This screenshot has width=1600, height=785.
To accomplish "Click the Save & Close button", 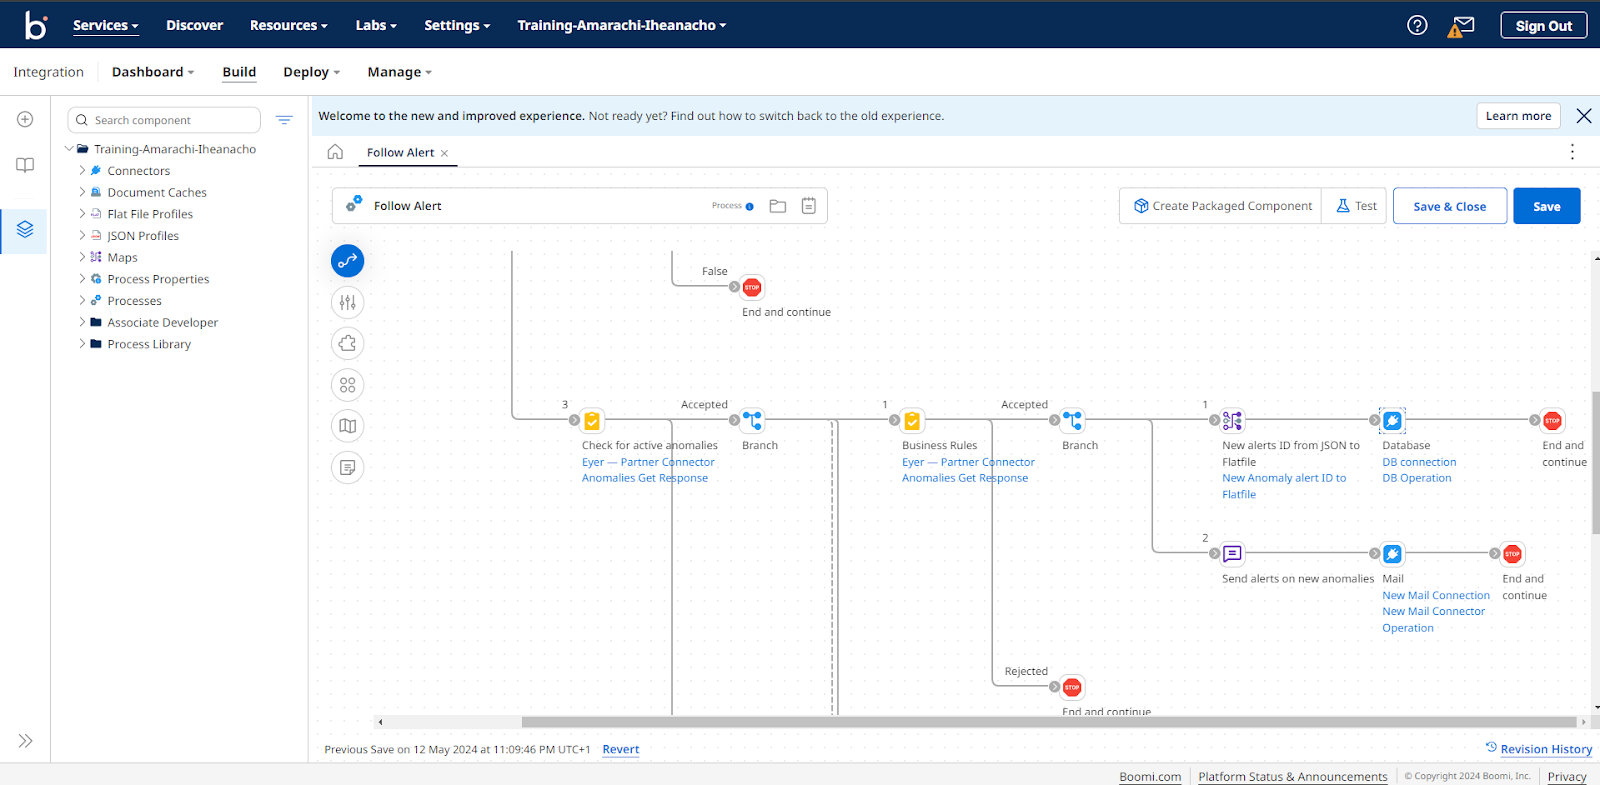I will [1450, 206].
